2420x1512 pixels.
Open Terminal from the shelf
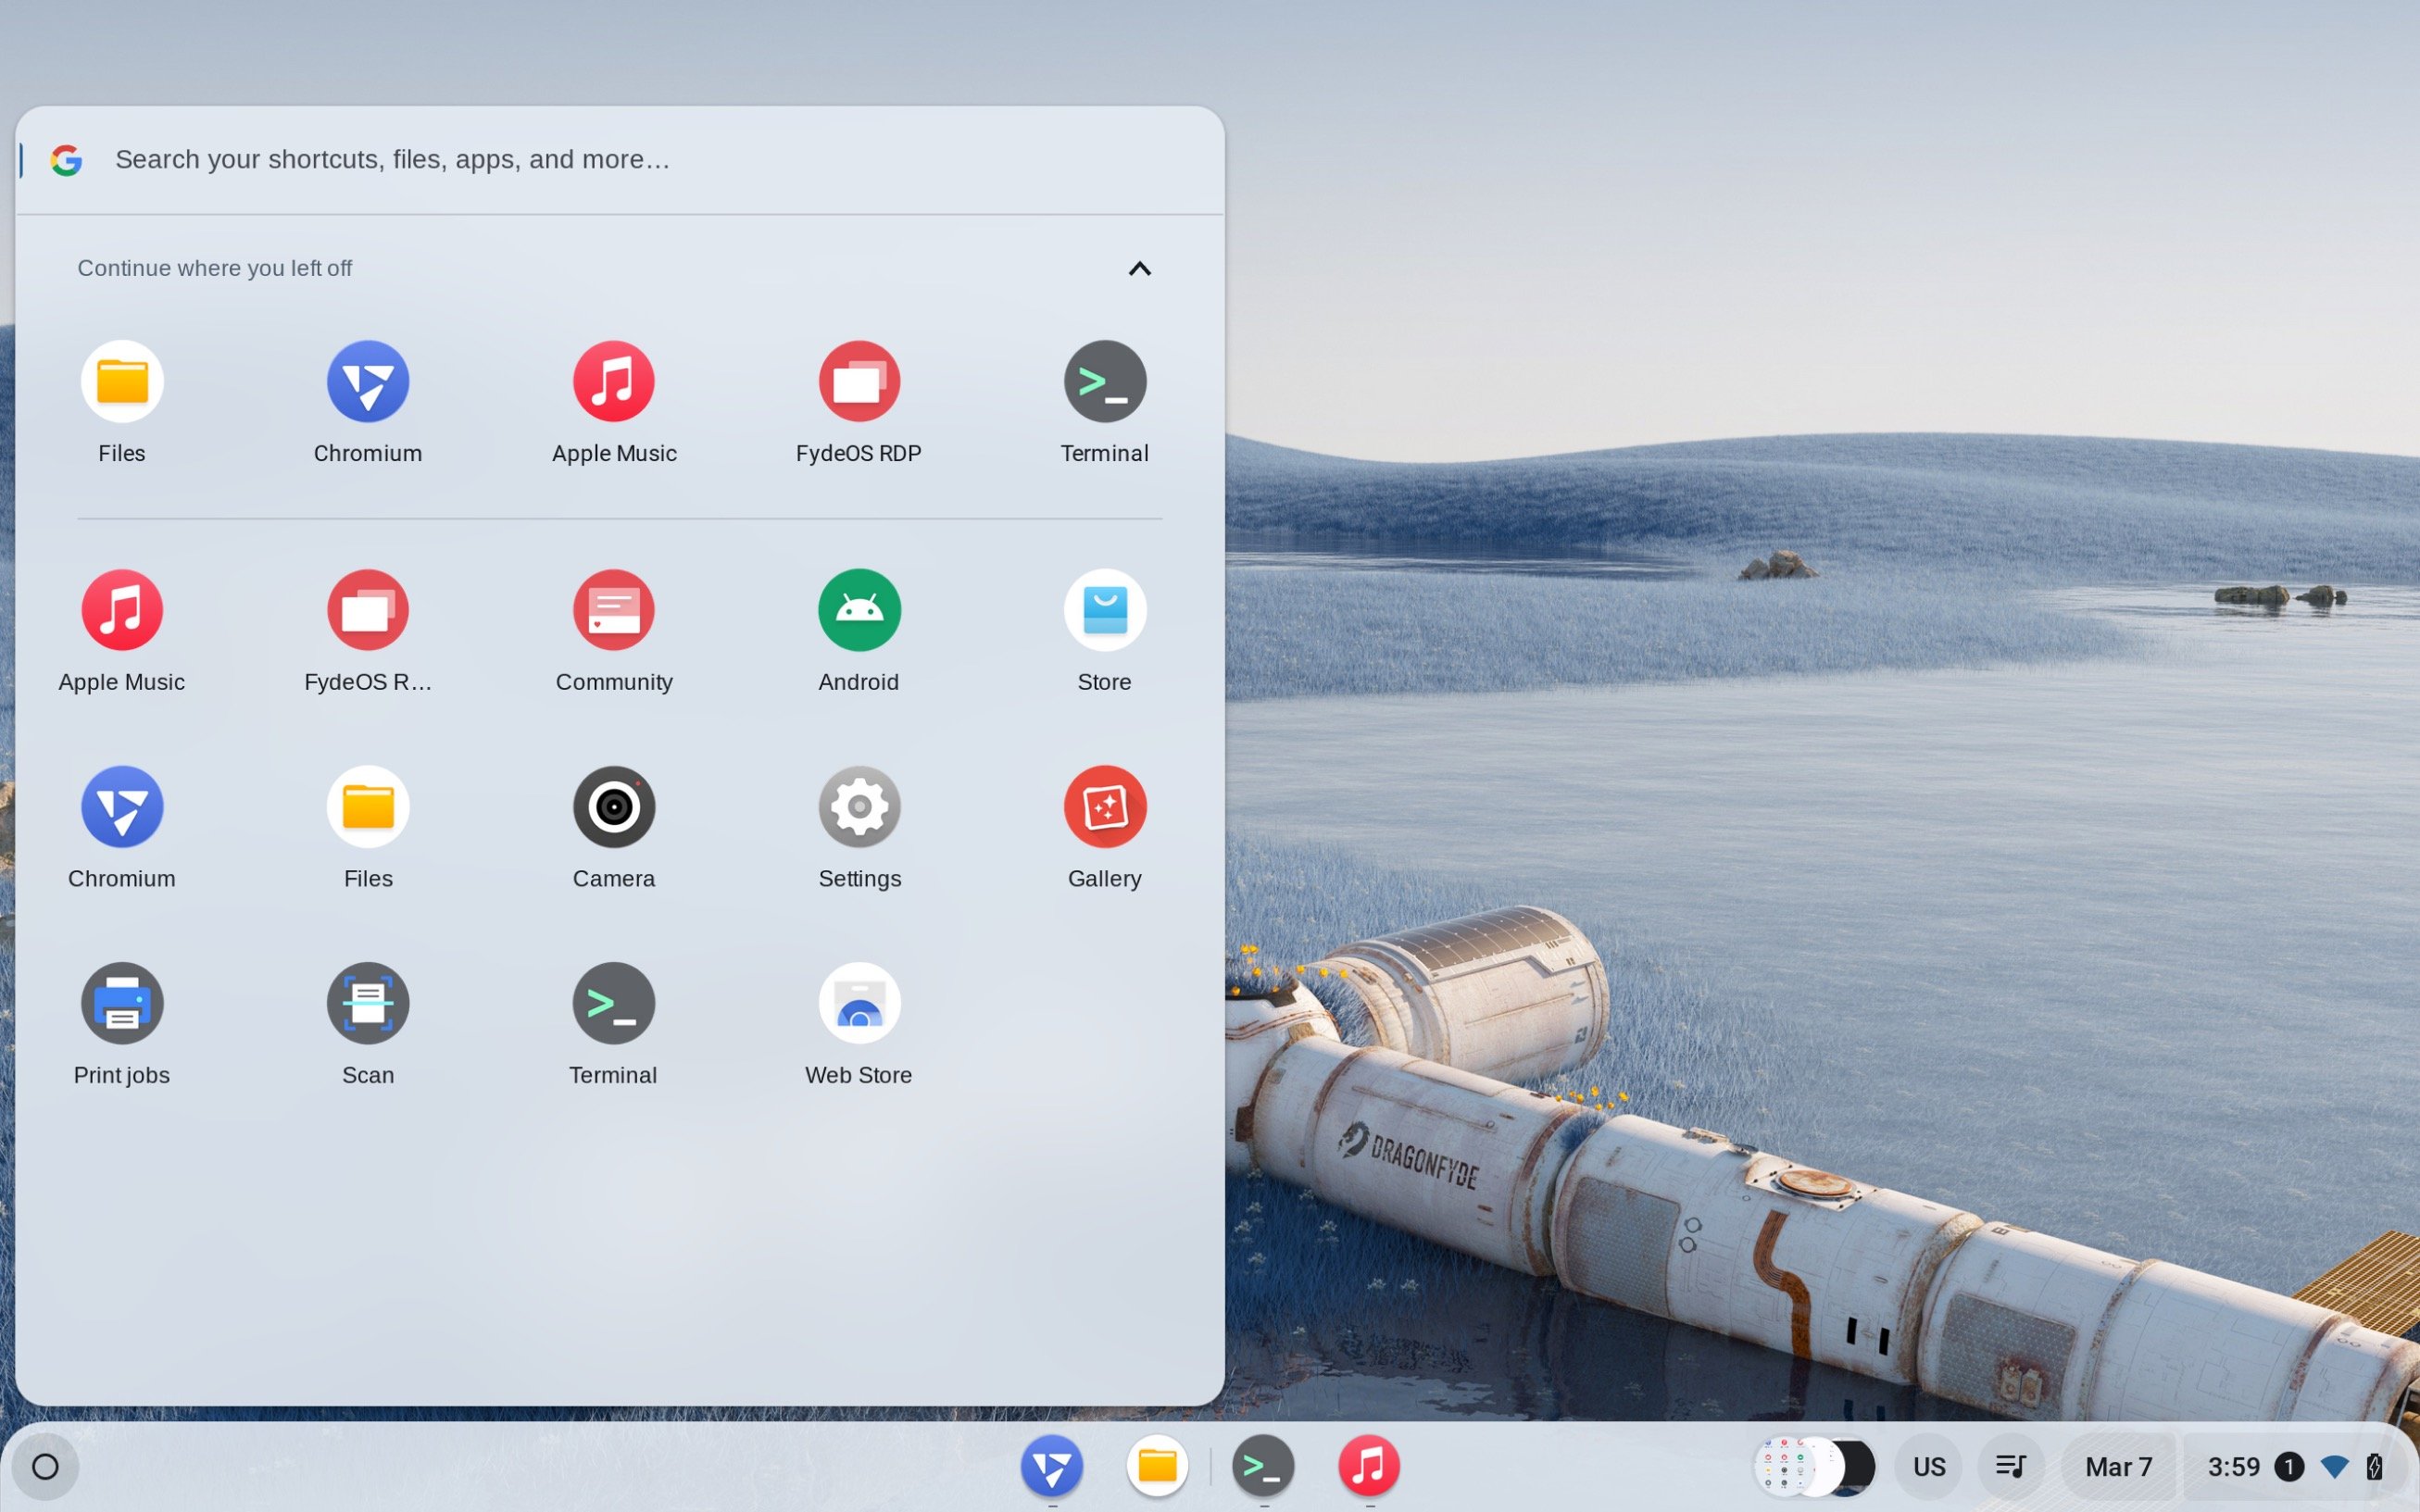[x=1263, y=1467]
